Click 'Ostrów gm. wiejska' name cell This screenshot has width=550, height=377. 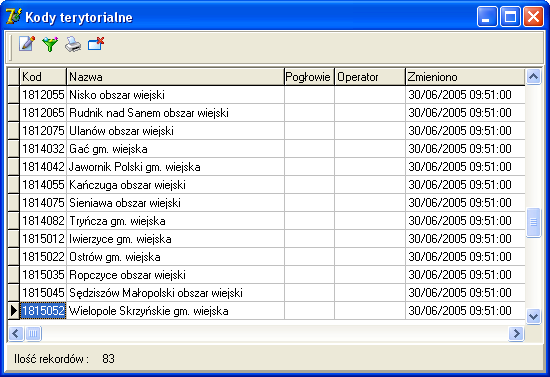[x=175, y=257]
